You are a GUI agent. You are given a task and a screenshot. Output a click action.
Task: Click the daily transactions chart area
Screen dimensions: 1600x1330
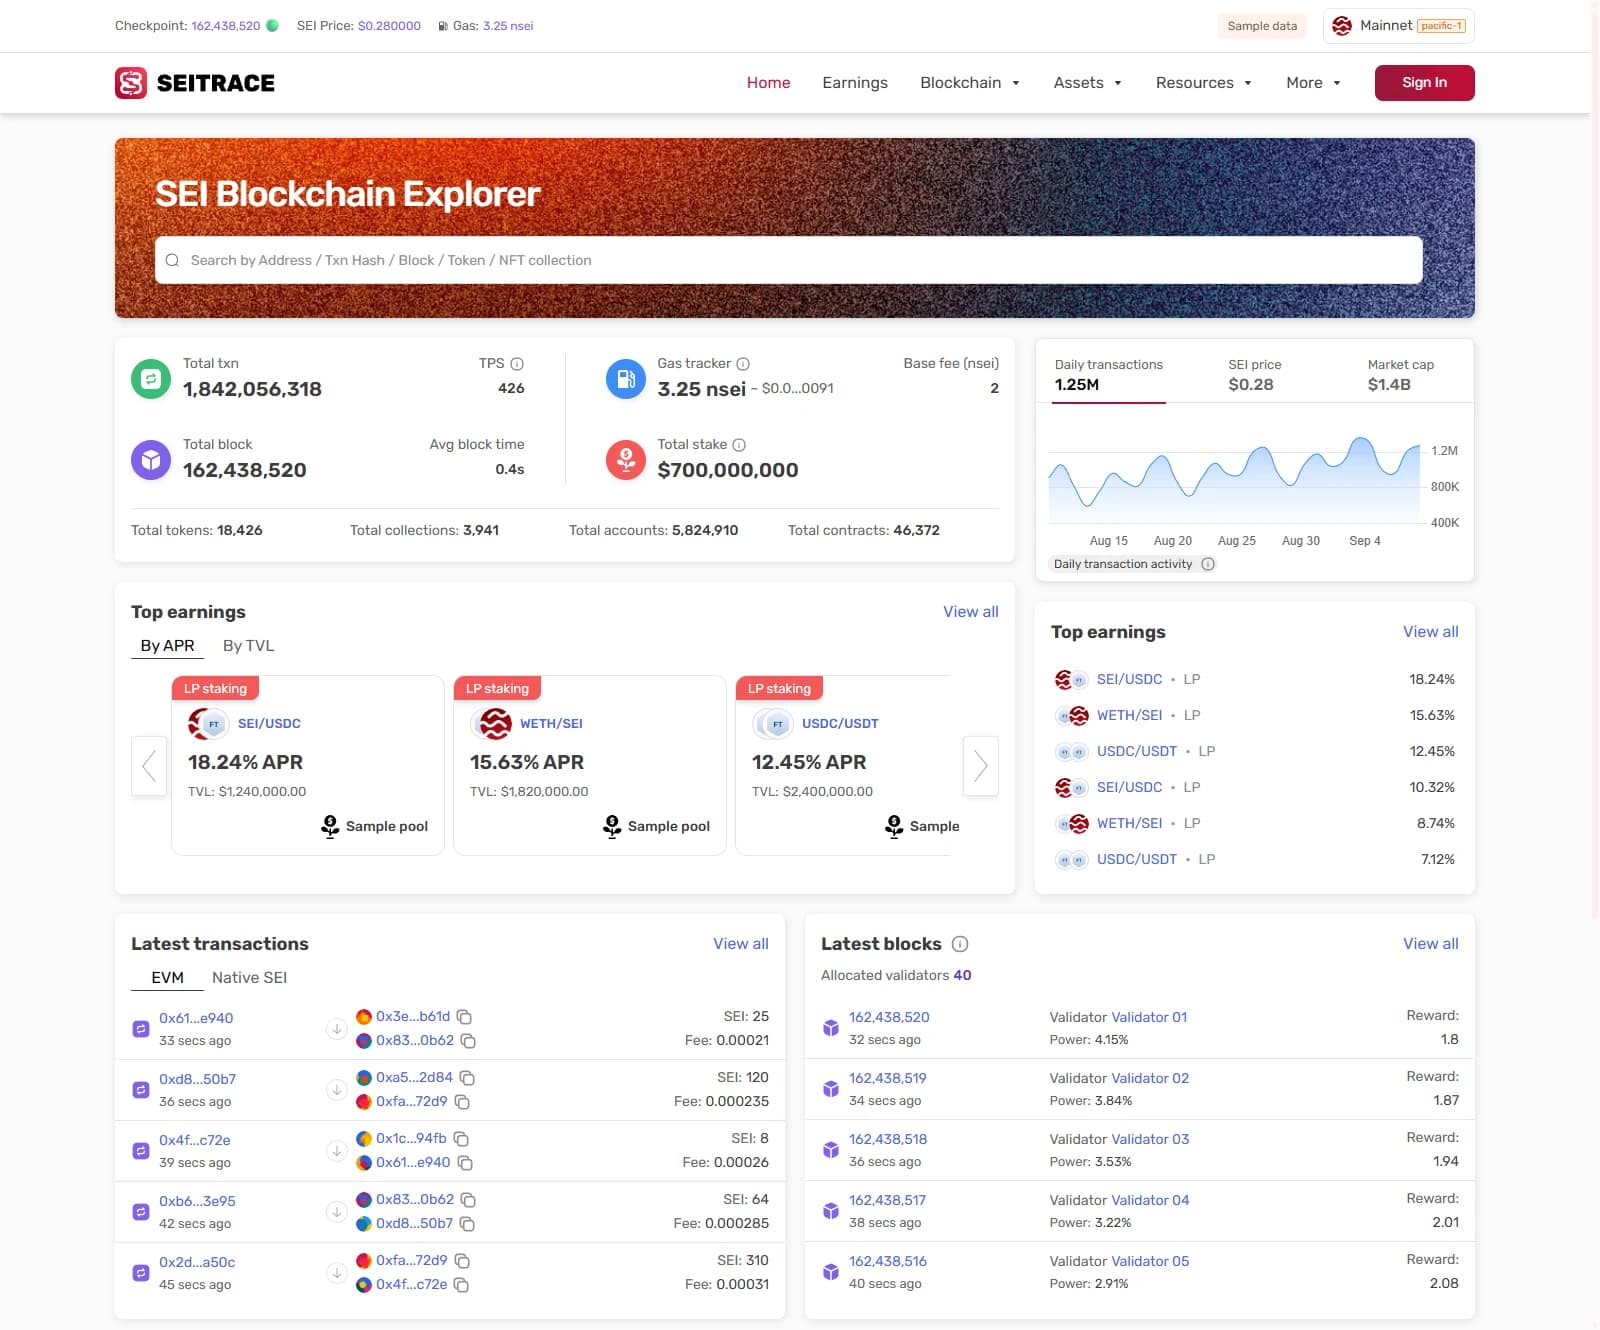(x=1234, y=480)
